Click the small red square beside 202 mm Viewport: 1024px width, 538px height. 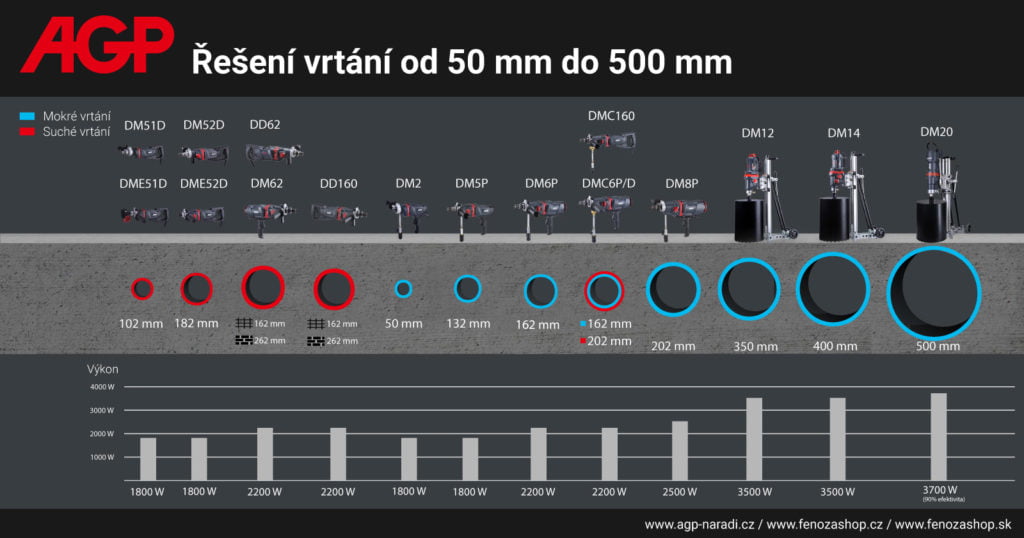click(583, 341)
